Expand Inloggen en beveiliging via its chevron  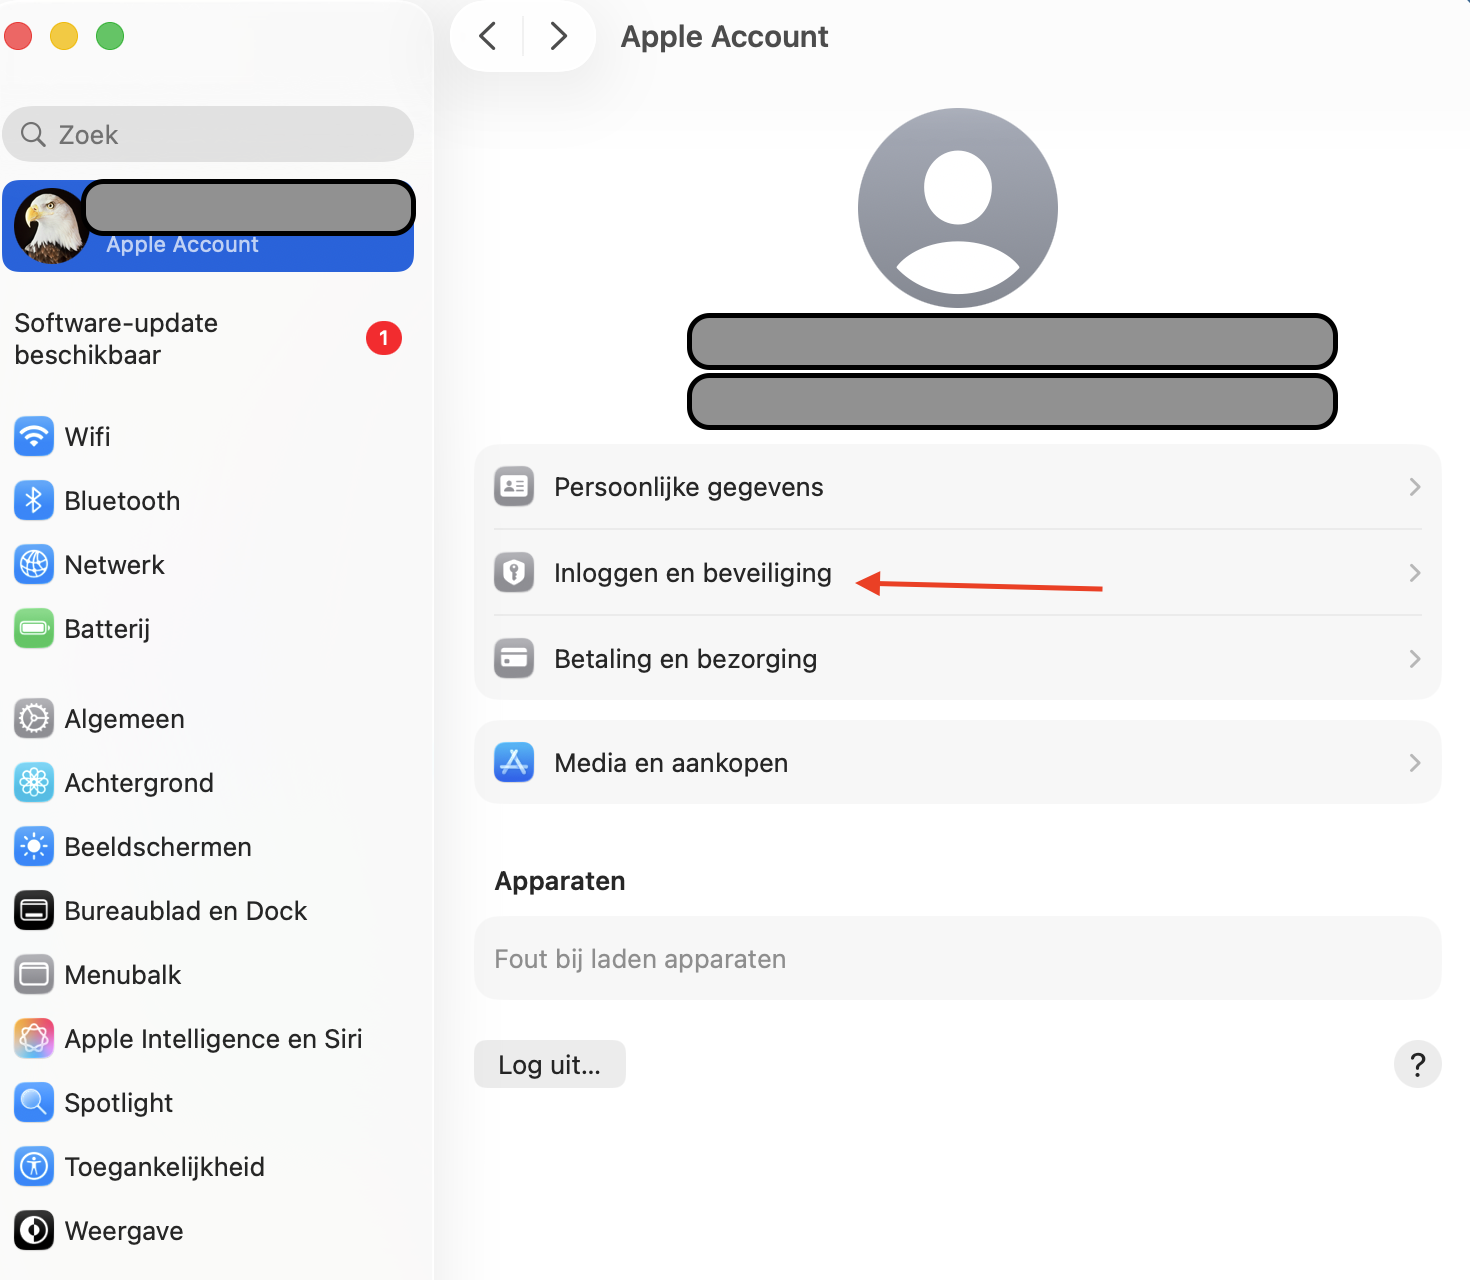click(x=1414, y=573)
